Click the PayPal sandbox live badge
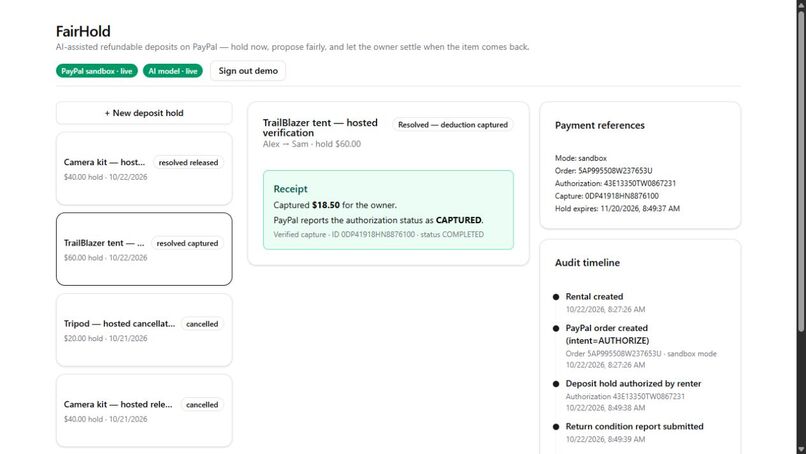The image size is (806, 454). (97, 71)
